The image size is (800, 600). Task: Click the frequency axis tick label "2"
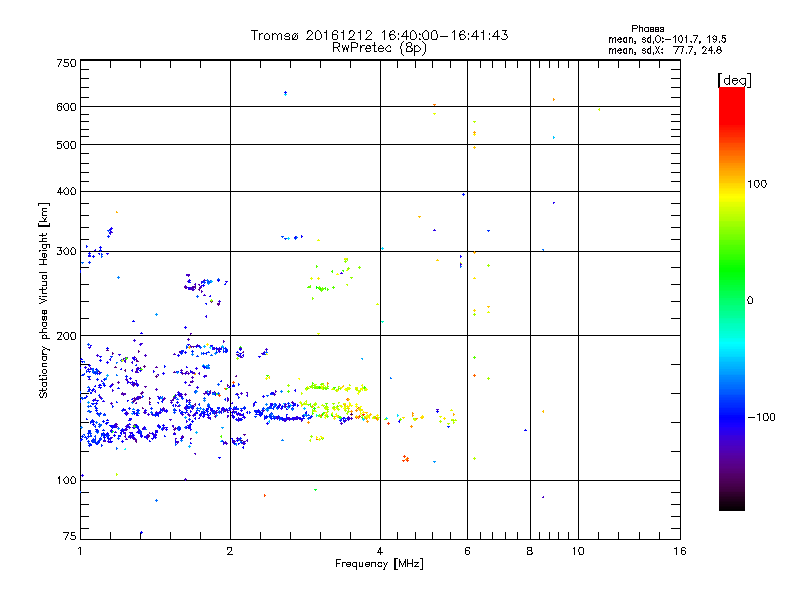tap(230, 551)
